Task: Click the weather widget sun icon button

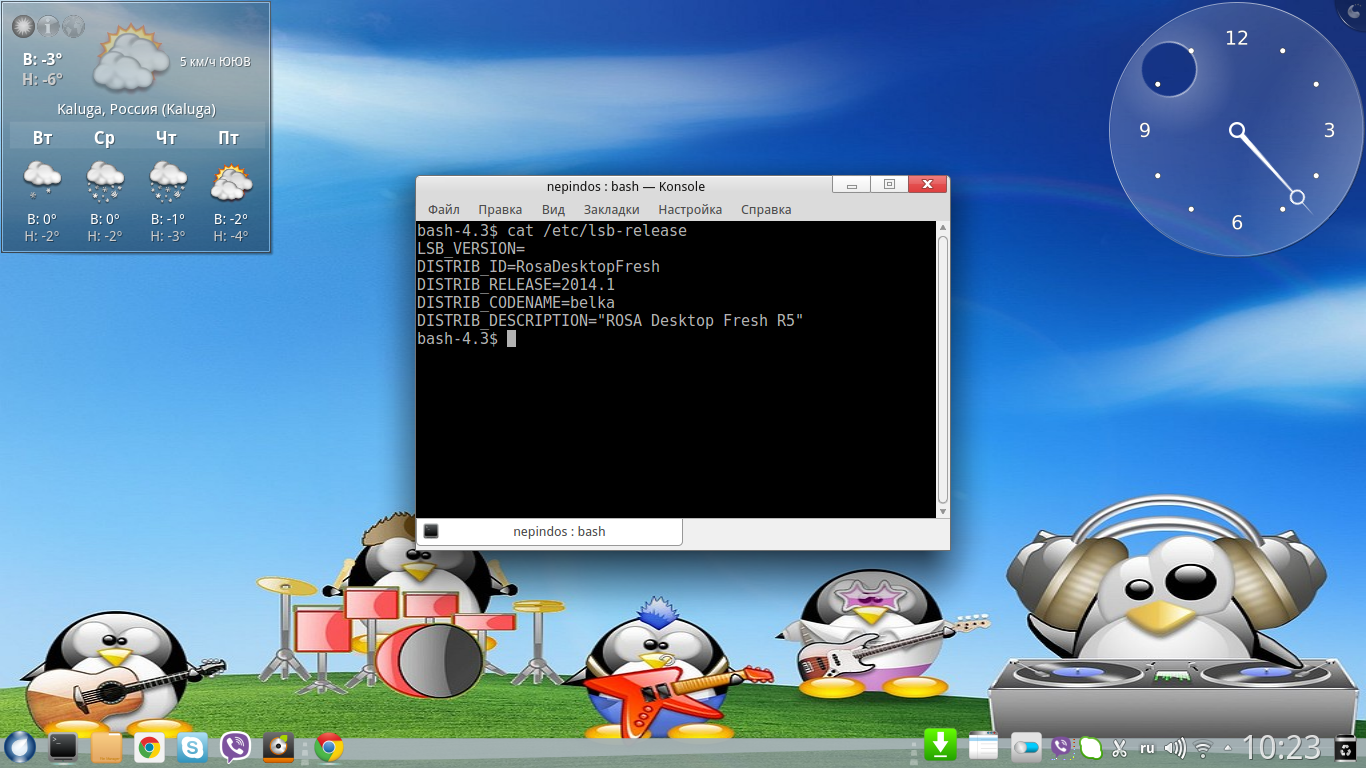Action: (x=23, y=26)
